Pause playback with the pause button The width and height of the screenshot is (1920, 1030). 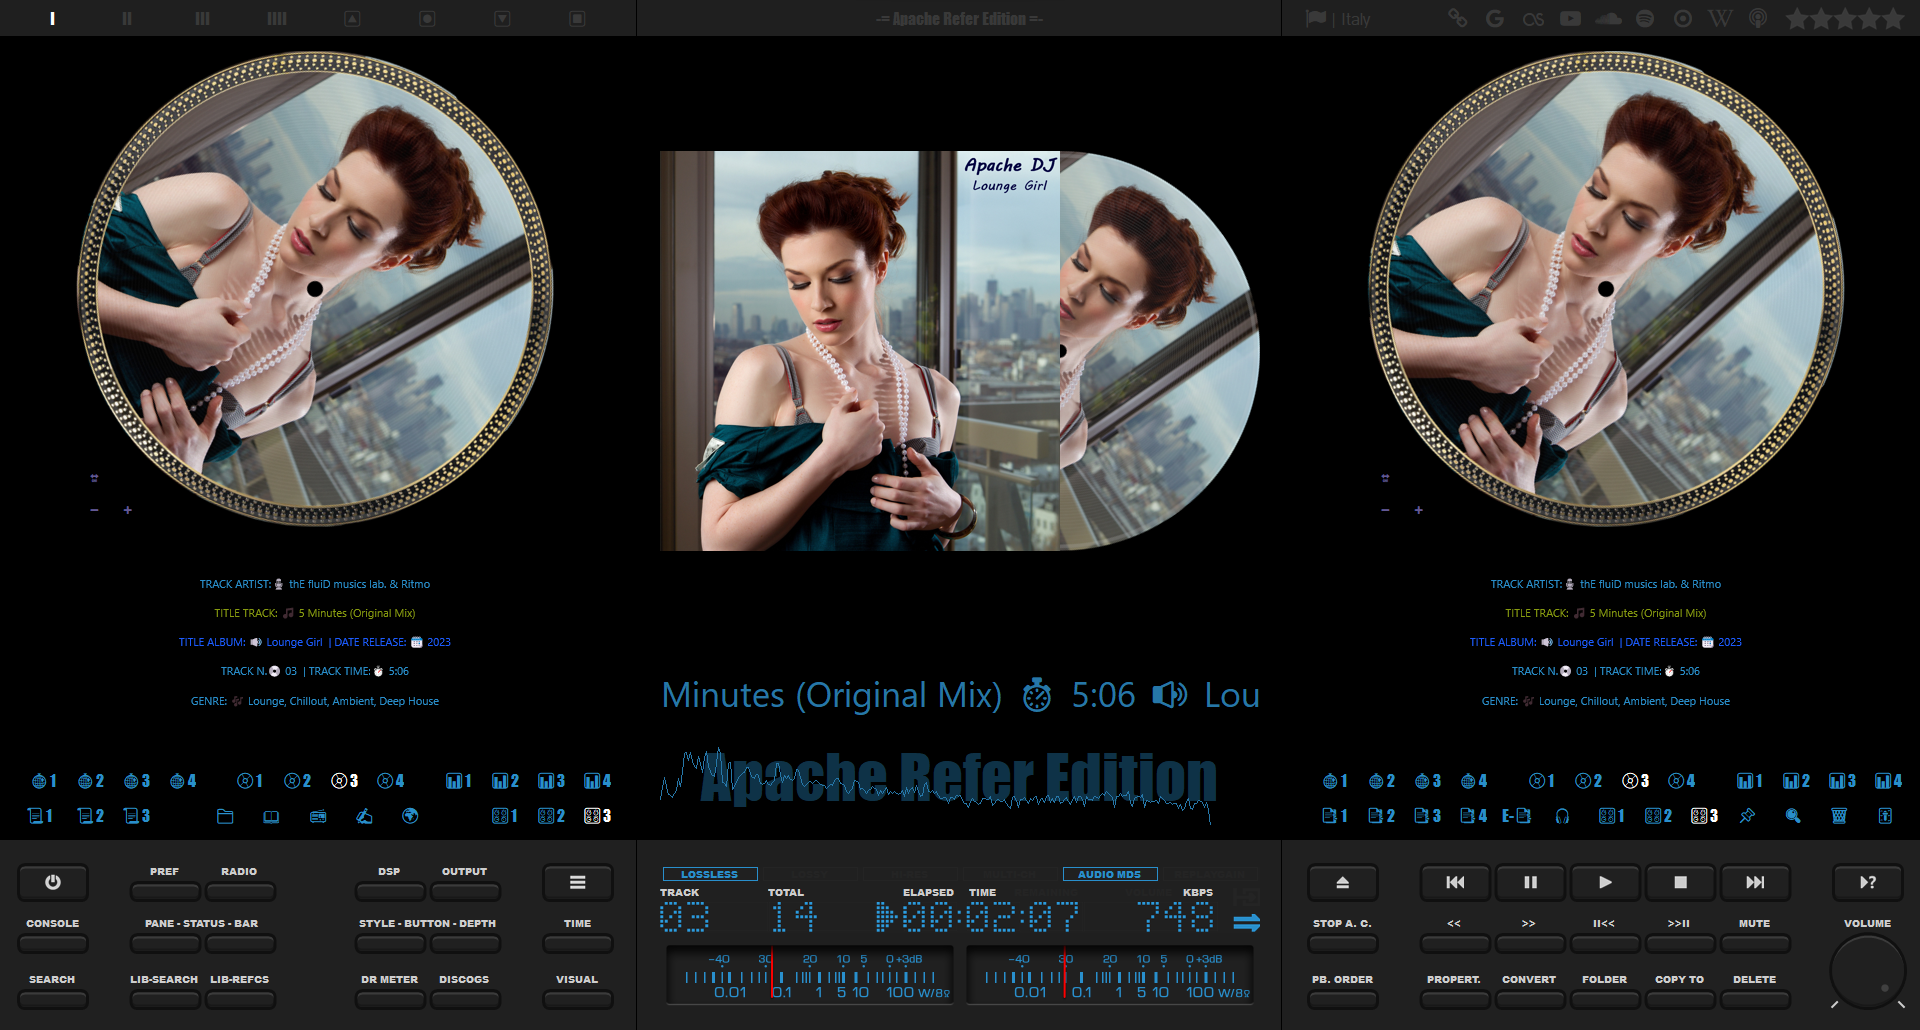[1530, 882]
